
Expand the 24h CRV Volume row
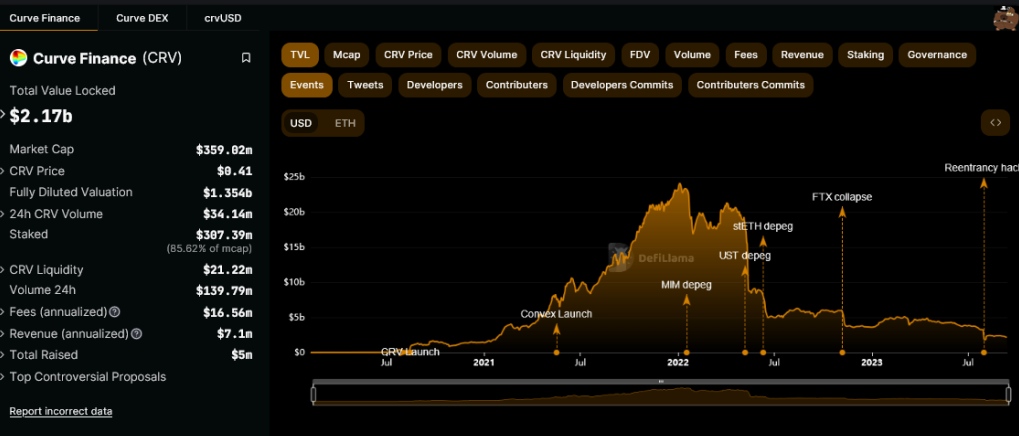click(x=3, y=214)
